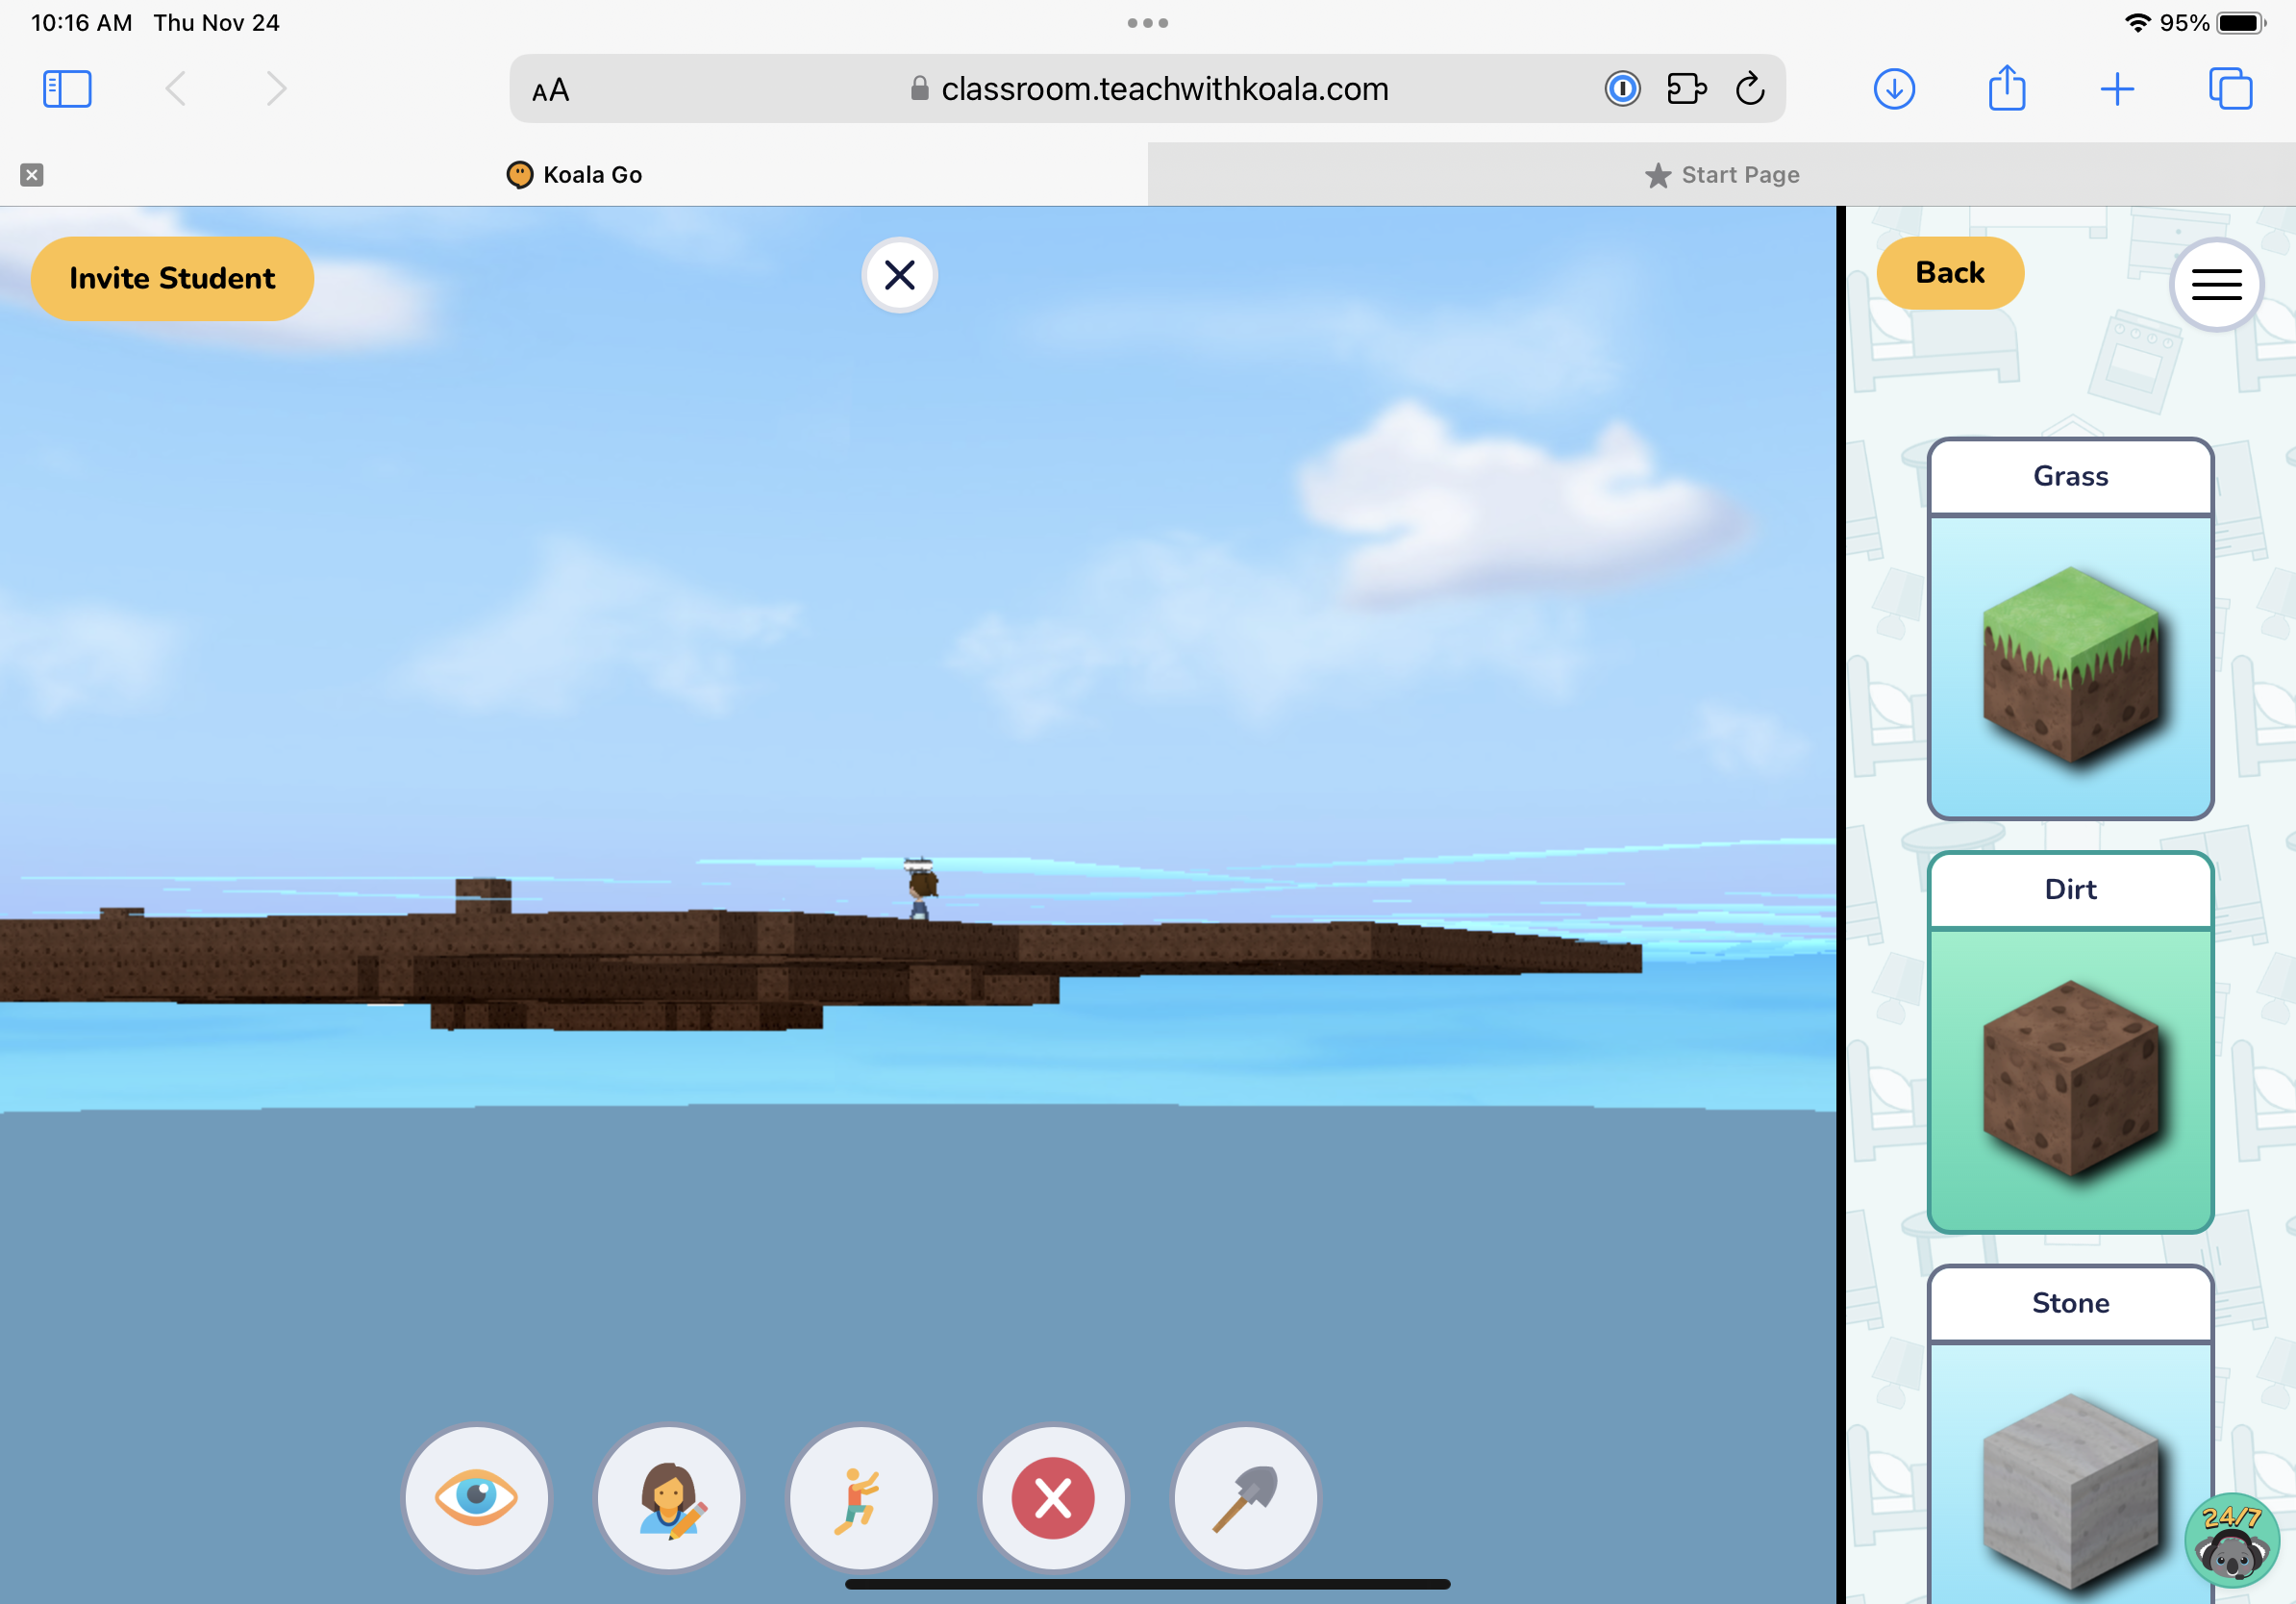Select the shovel digging tool

click(x=1245, y=1497)
